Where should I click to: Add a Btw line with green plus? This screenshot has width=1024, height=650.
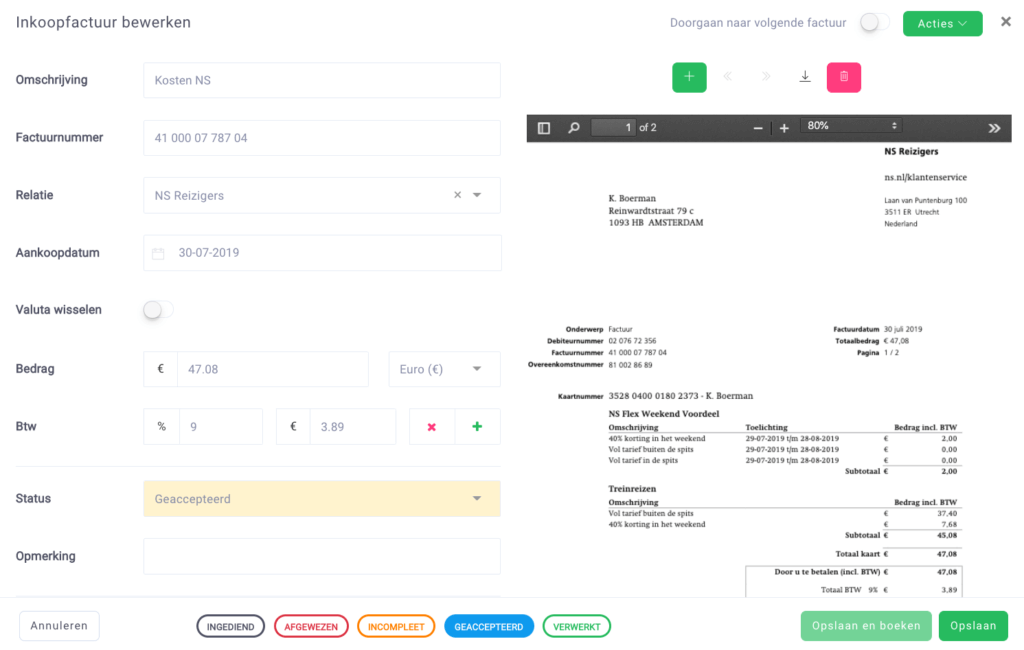[477, 427]
